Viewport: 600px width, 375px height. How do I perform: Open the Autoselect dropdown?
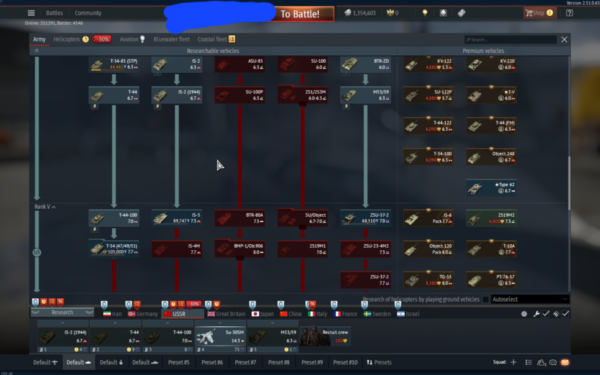point(530,299)
